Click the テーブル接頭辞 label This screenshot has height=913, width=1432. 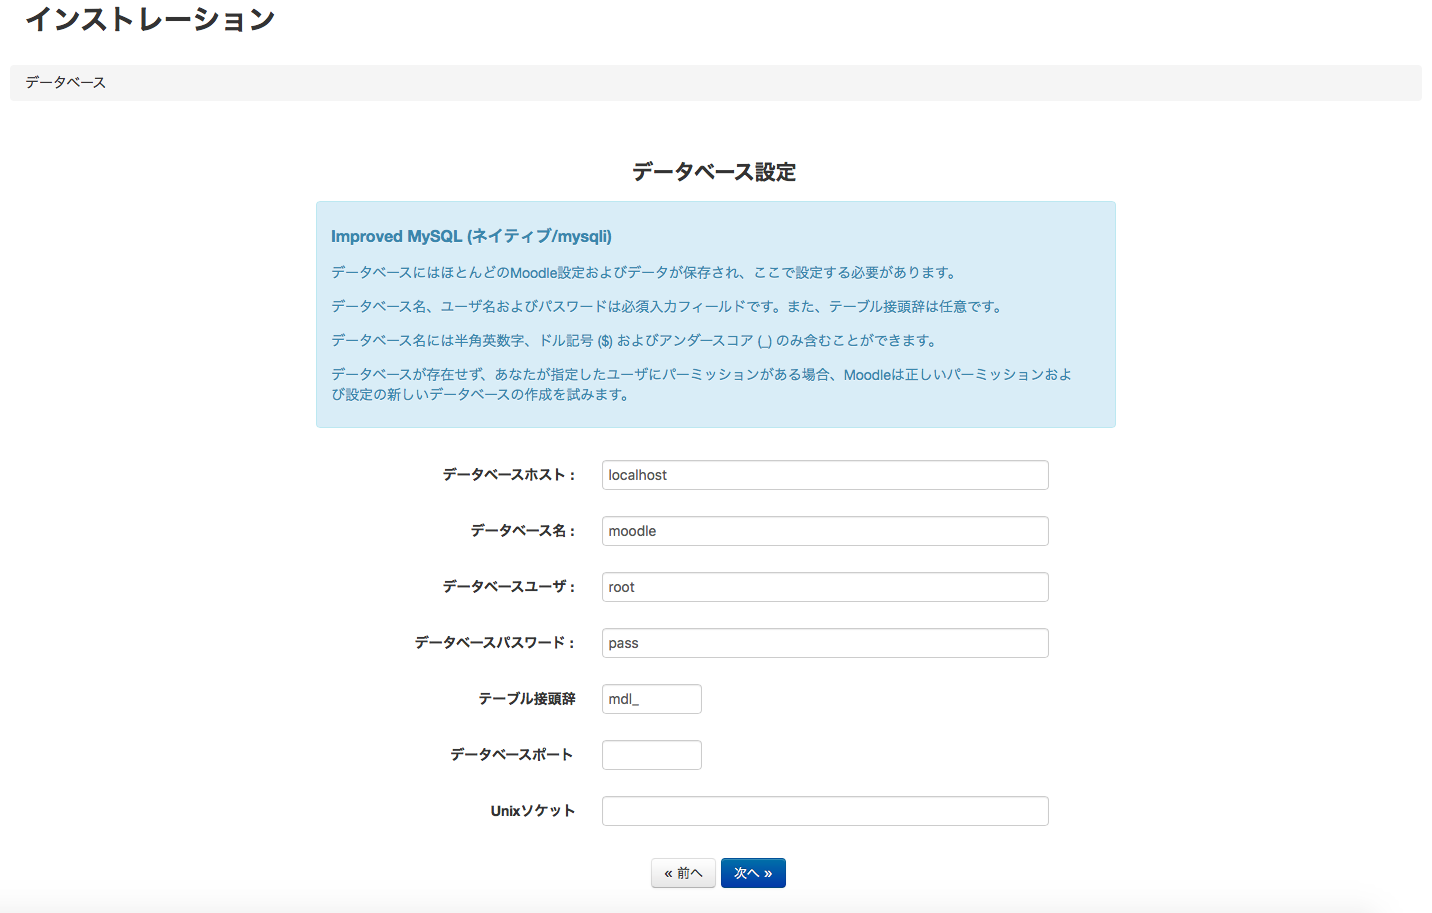point(527,699)
